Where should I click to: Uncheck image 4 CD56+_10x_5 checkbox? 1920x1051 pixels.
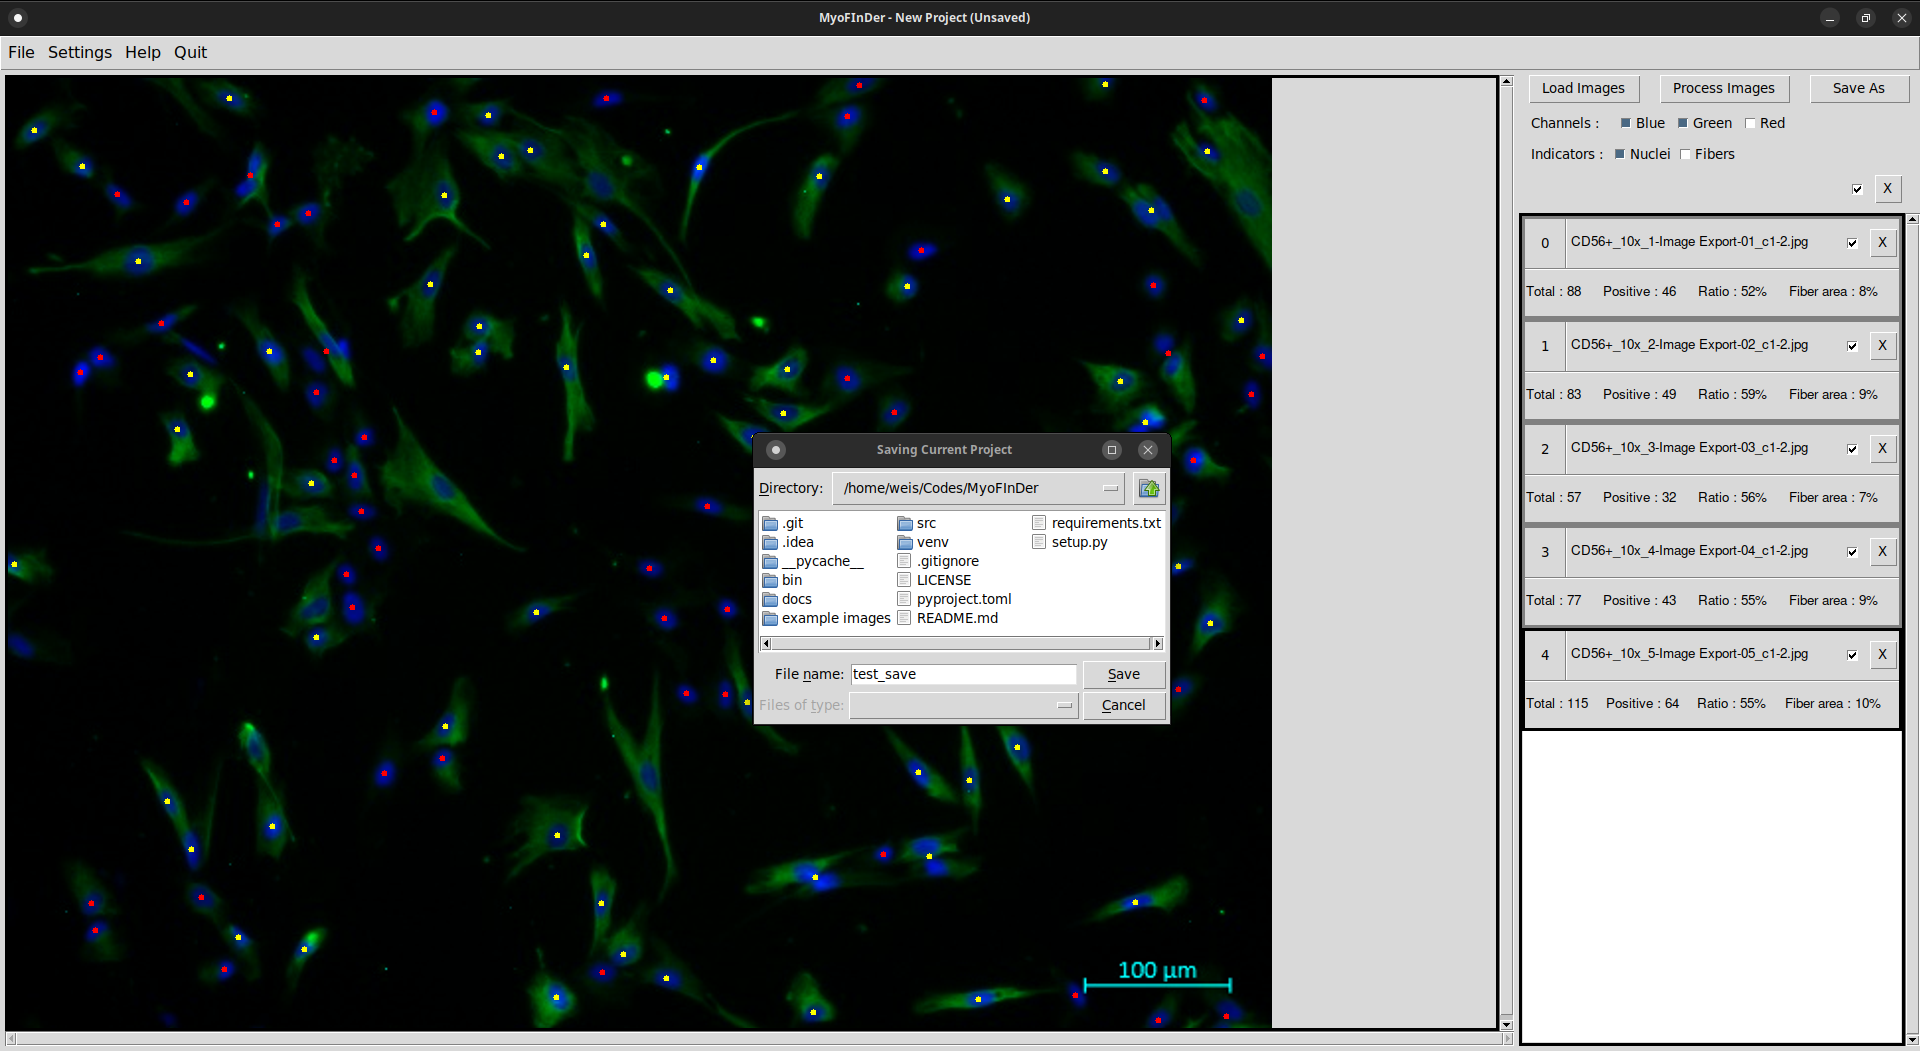point(1852,655)
